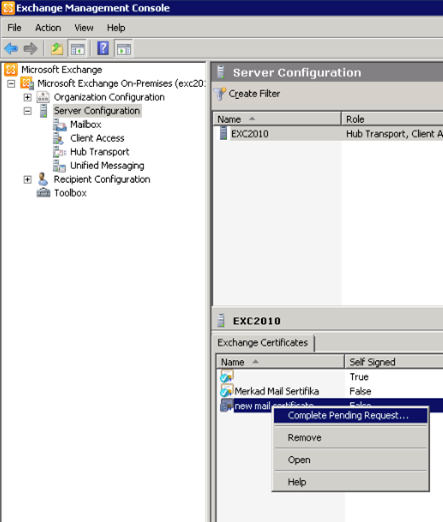
Task: Click the Back arrow toolbar icon
Action: (11, 49)
